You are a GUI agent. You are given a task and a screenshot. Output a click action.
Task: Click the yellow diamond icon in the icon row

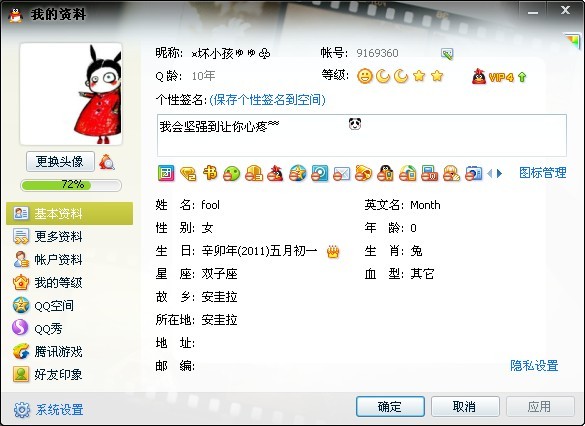[188, 173]
